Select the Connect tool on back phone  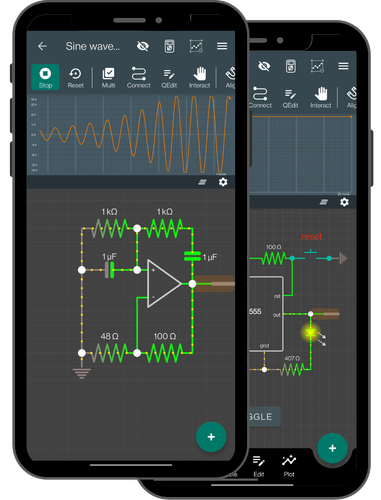click(x=260, y=98)
